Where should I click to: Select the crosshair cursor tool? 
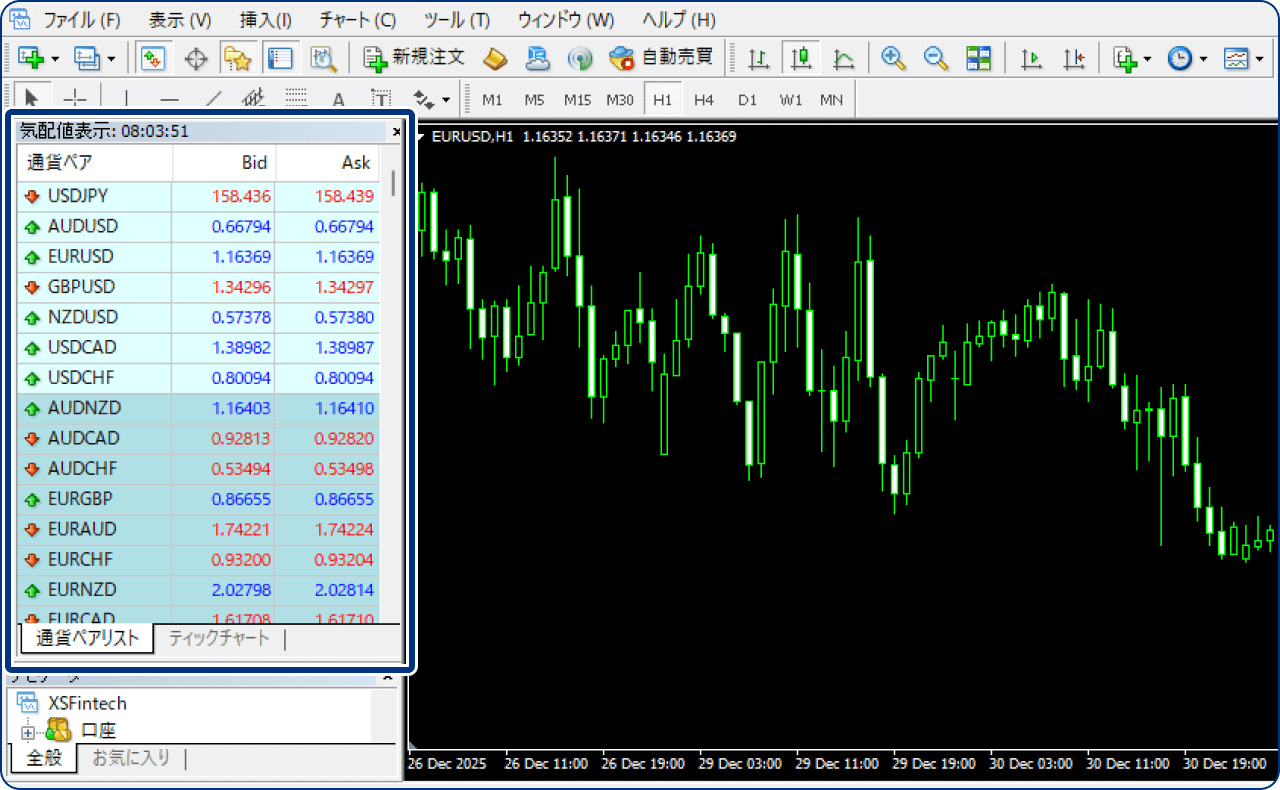pos(75,99)
